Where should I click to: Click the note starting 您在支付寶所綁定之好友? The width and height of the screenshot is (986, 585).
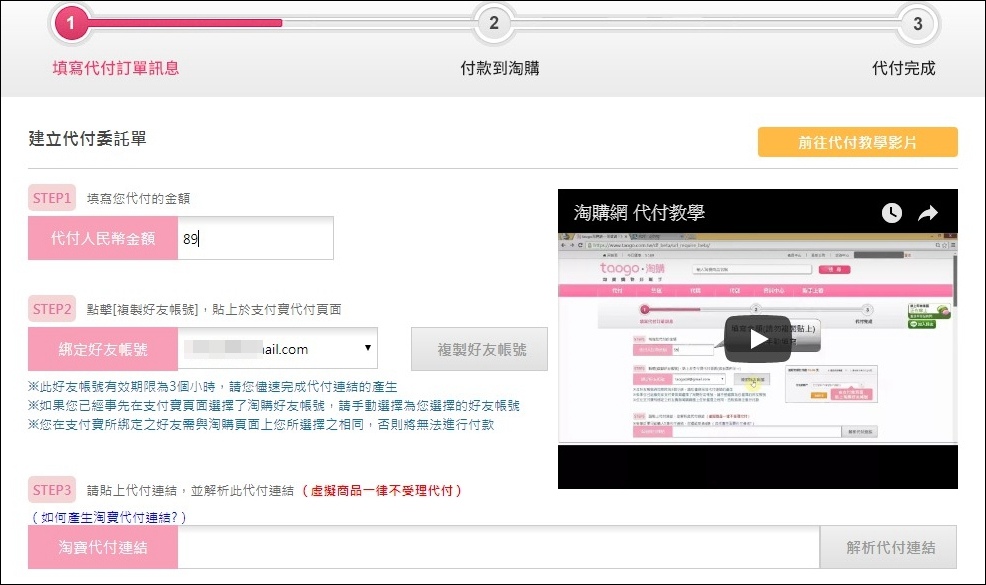[261, 425]
